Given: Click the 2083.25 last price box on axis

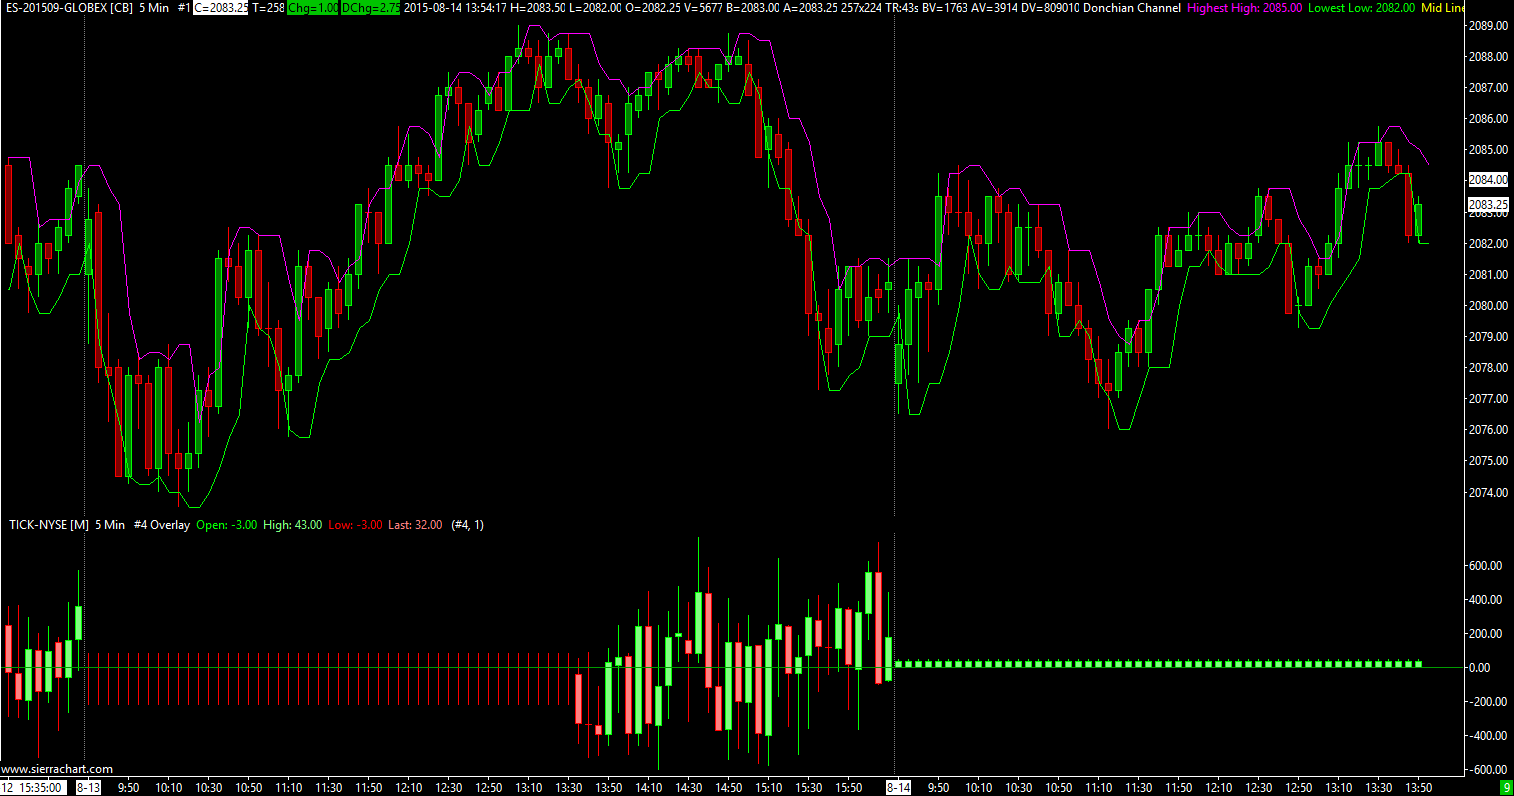Looking at the screenshot, I should (1488, 204).
